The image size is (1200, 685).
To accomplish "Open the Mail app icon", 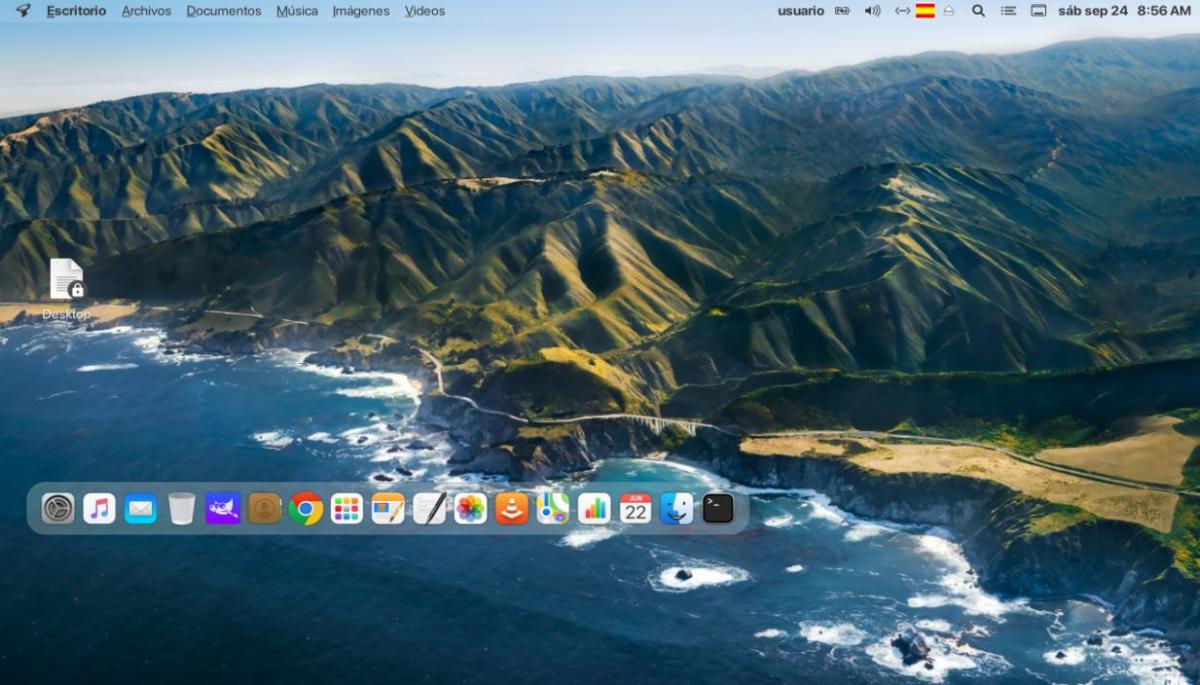I will 140,509.
